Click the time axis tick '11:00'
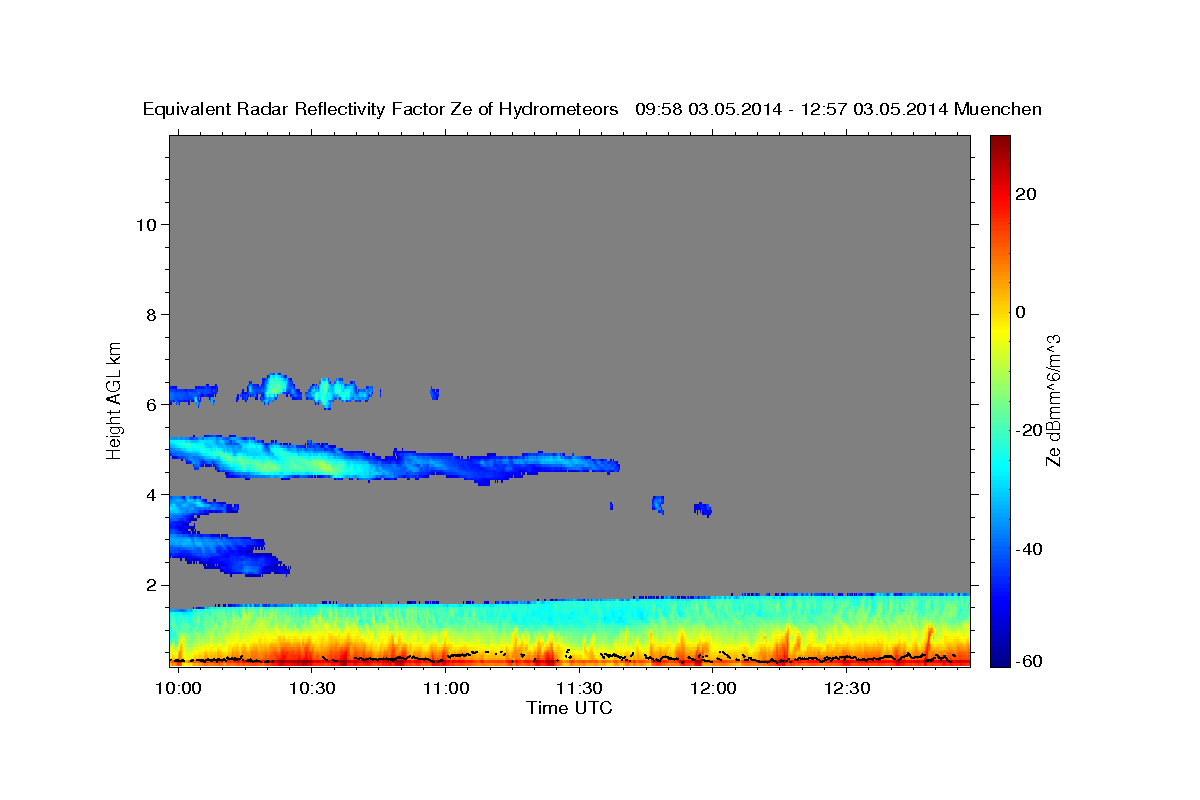 coord(446,688)
